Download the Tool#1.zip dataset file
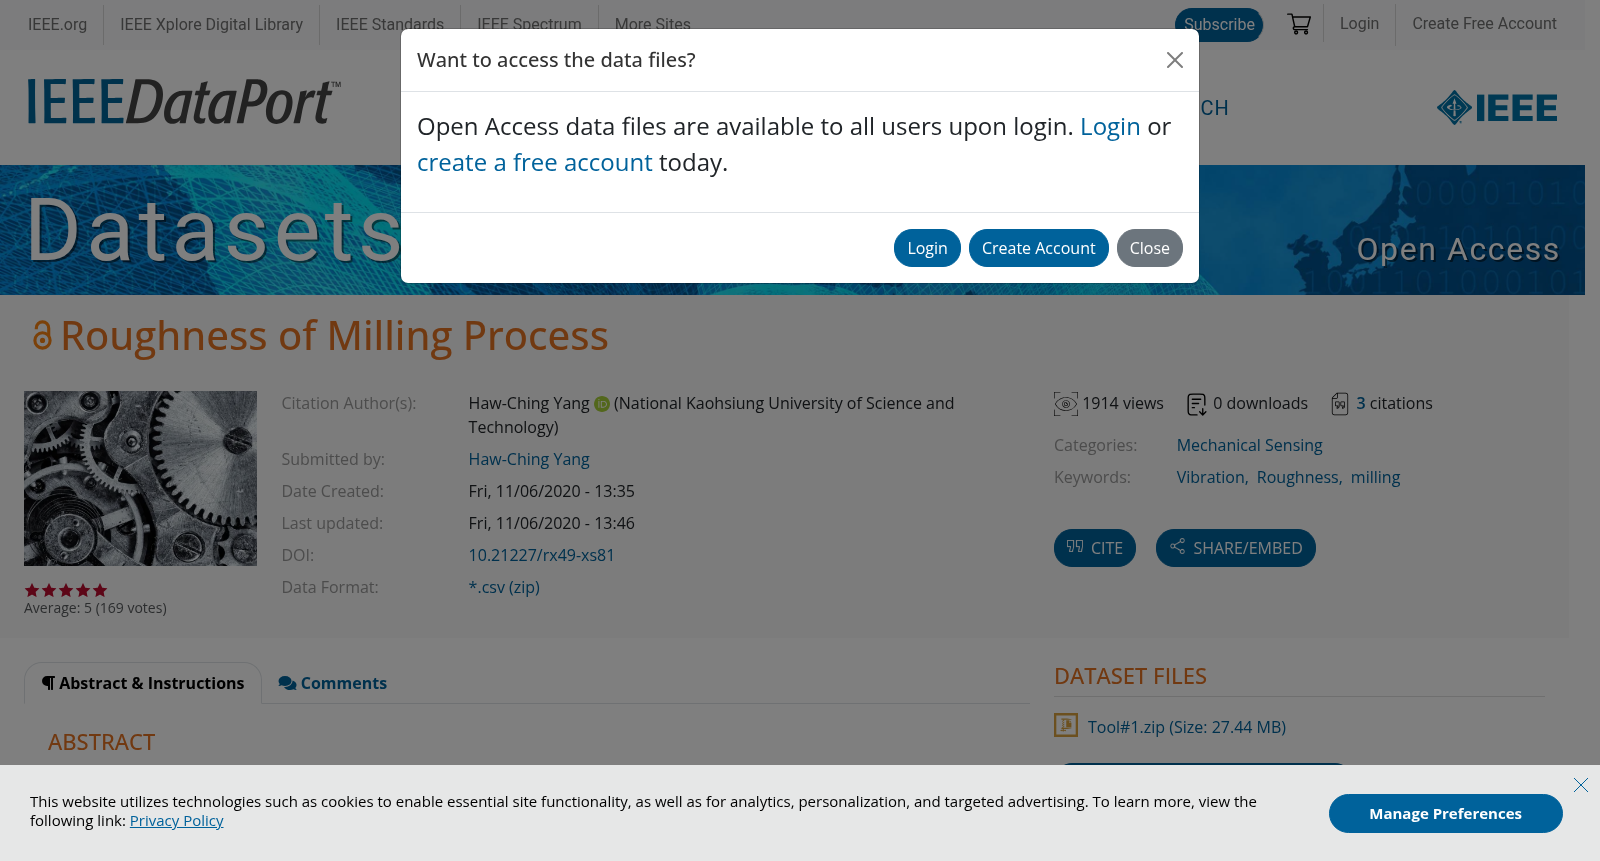Image resolution: width=1600 pixels, height=861 pixels. 1187,727
